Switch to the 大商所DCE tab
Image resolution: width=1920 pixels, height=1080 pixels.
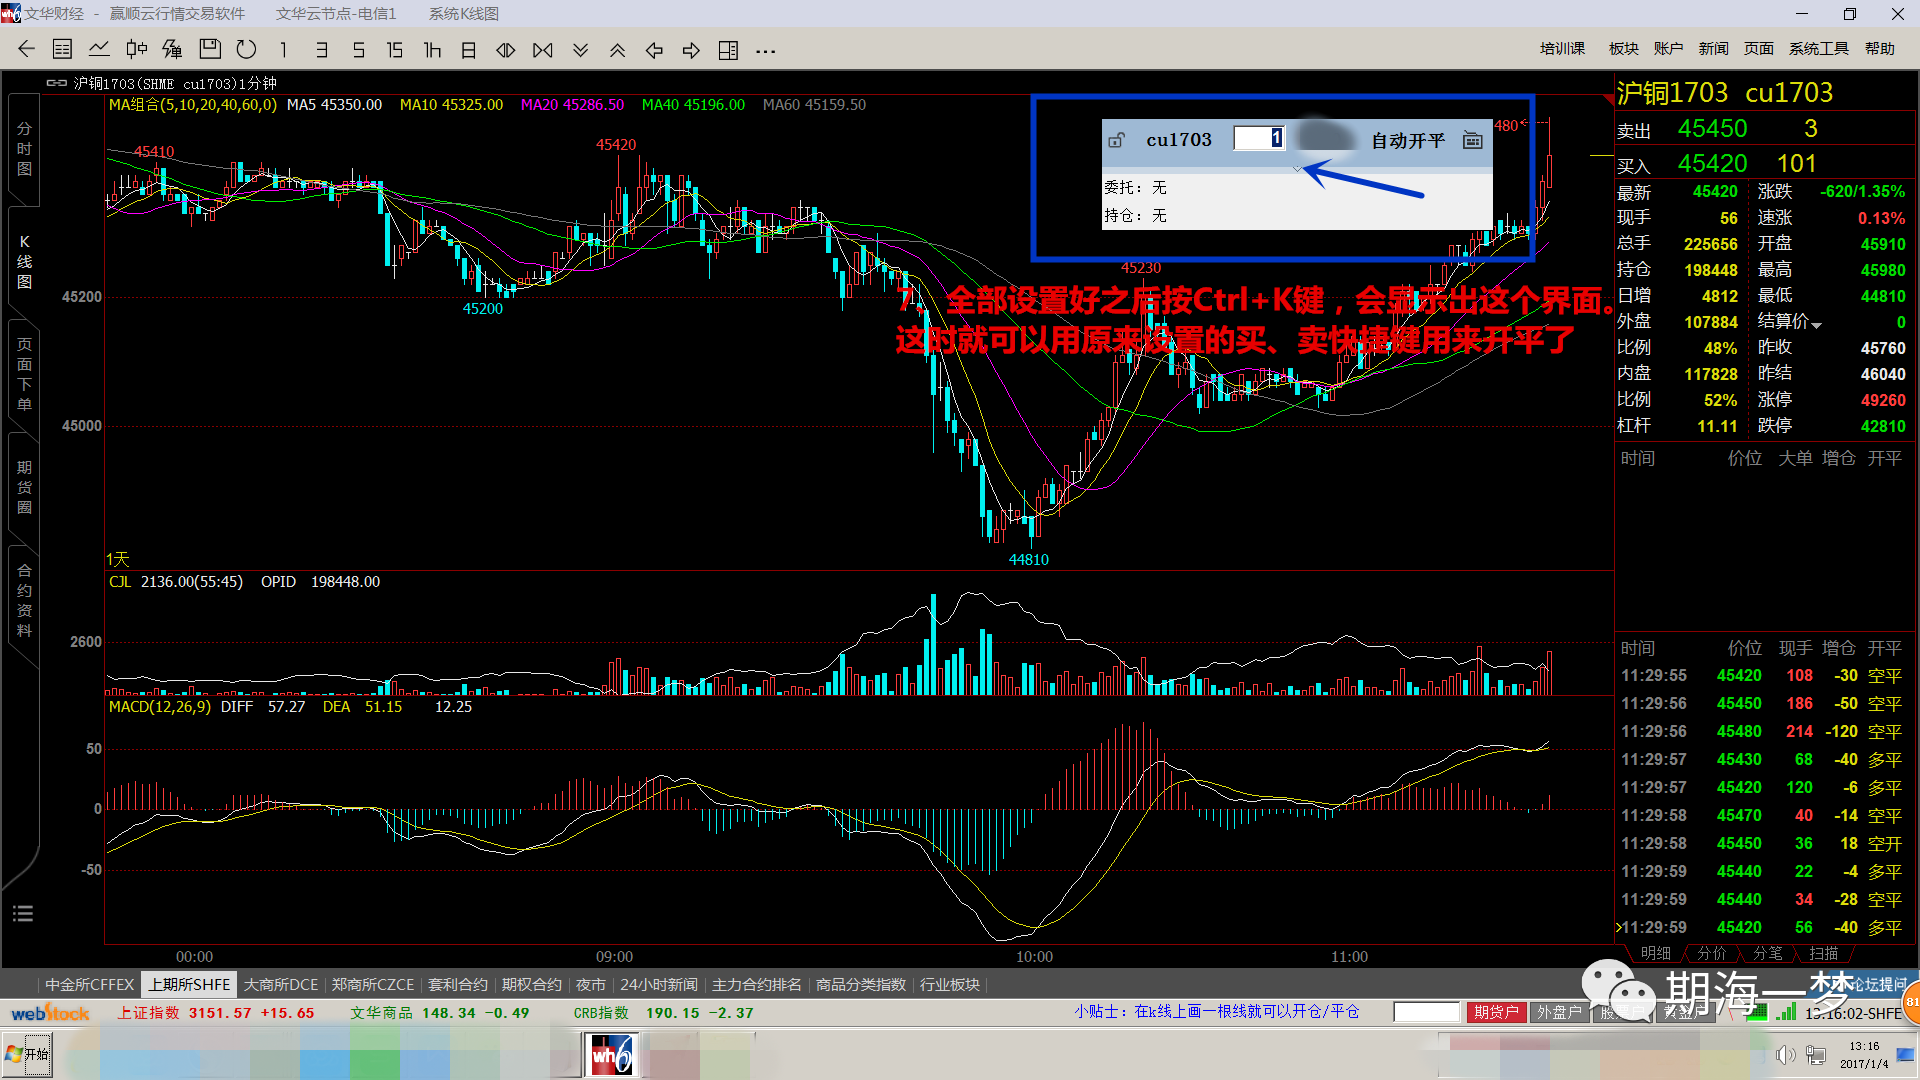tap(281, 984)
